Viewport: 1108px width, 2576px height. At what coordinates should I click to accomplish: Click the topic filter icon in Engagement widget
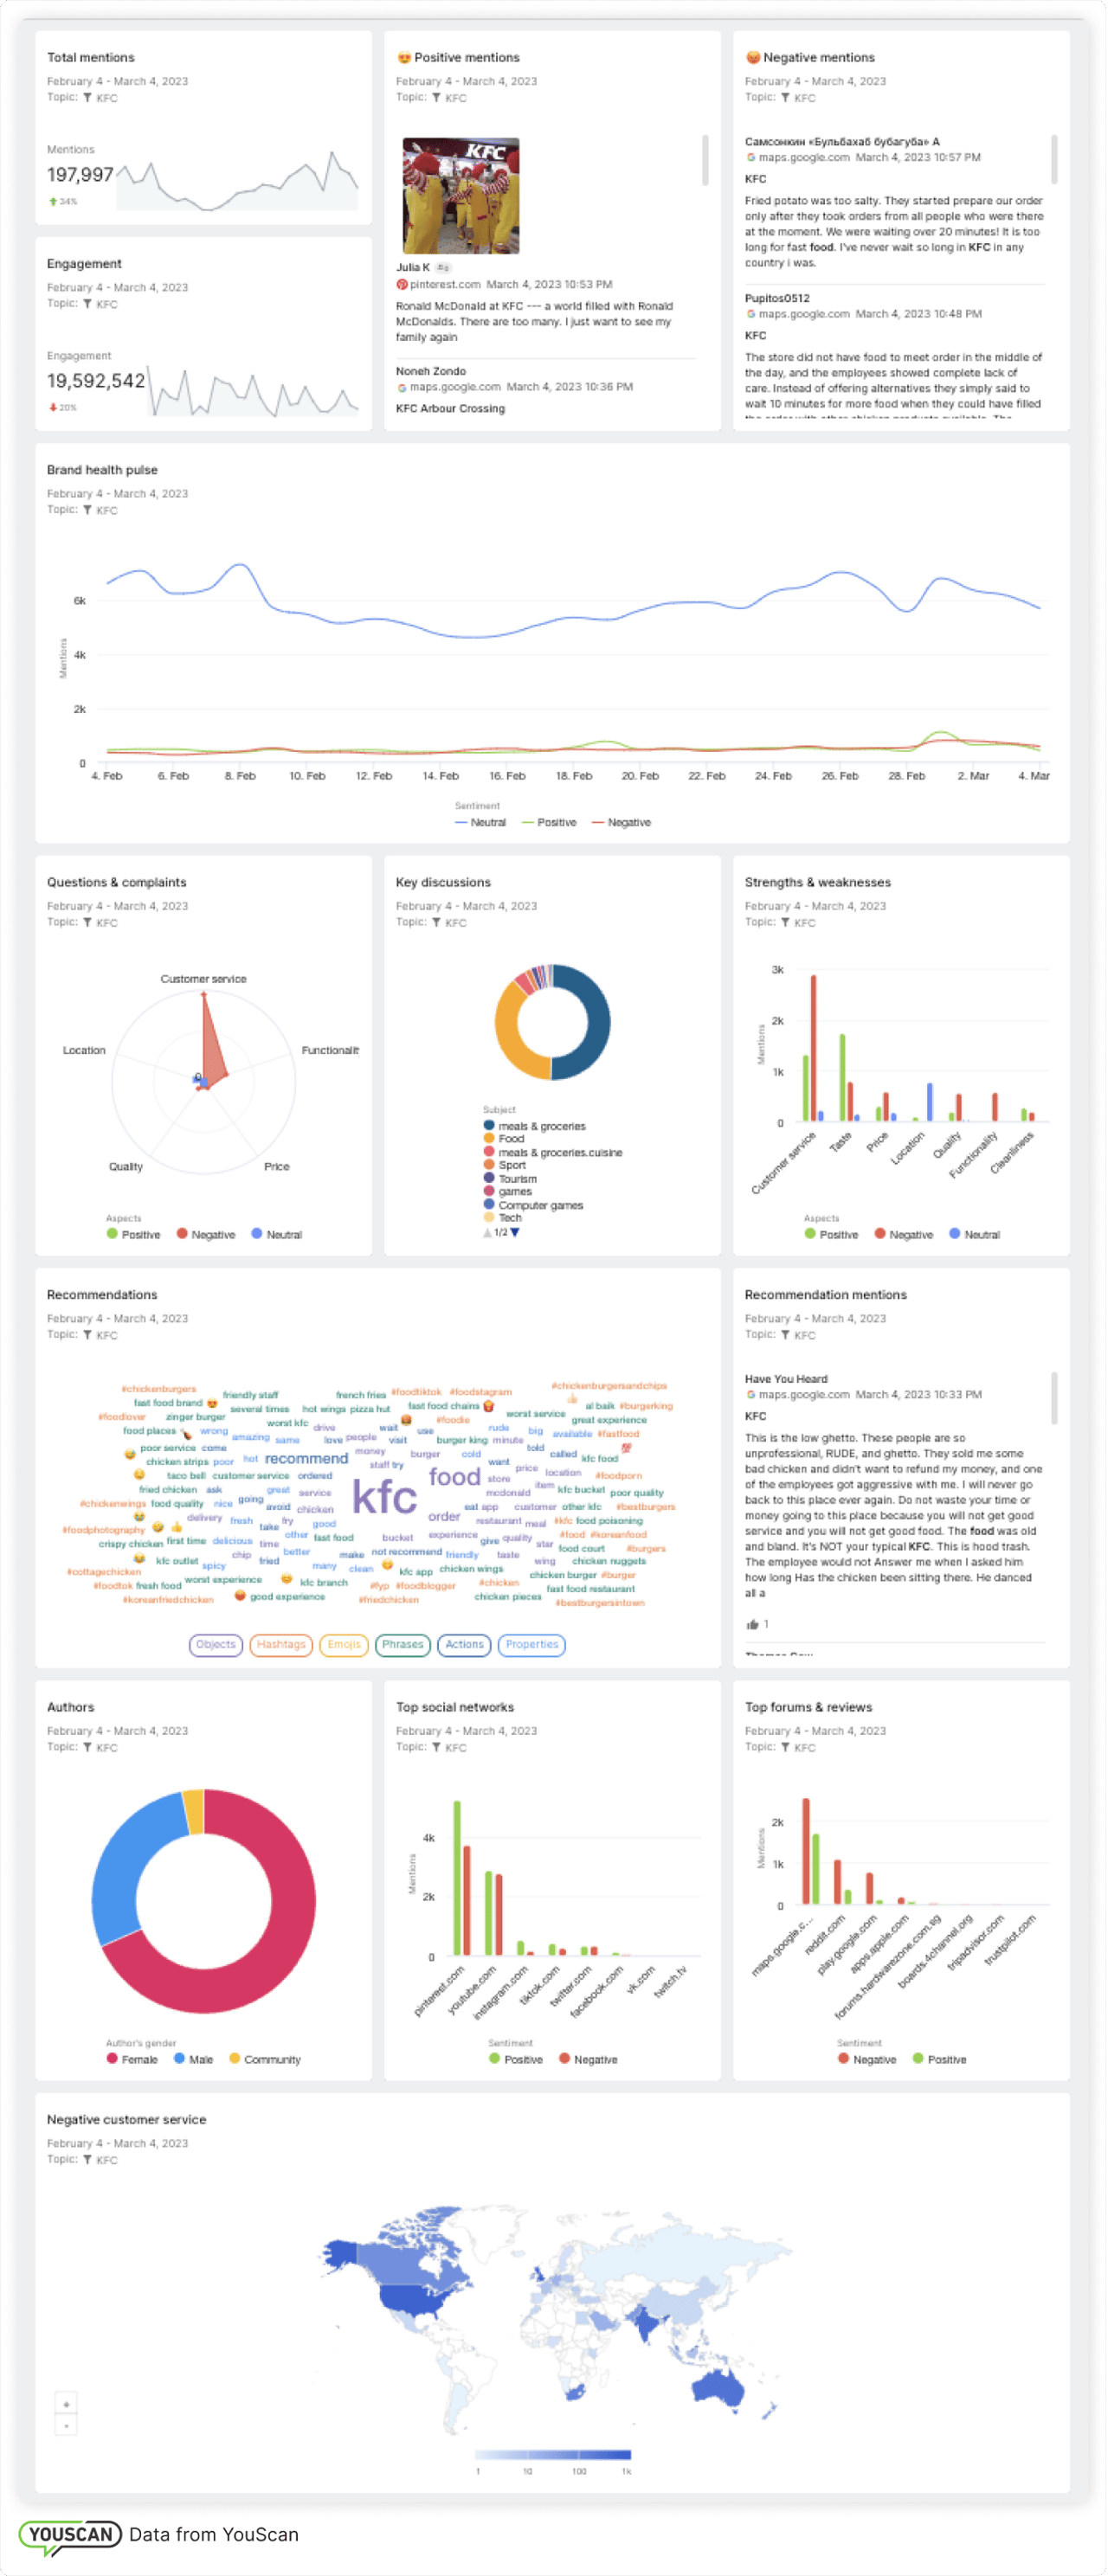pos(87,304)
